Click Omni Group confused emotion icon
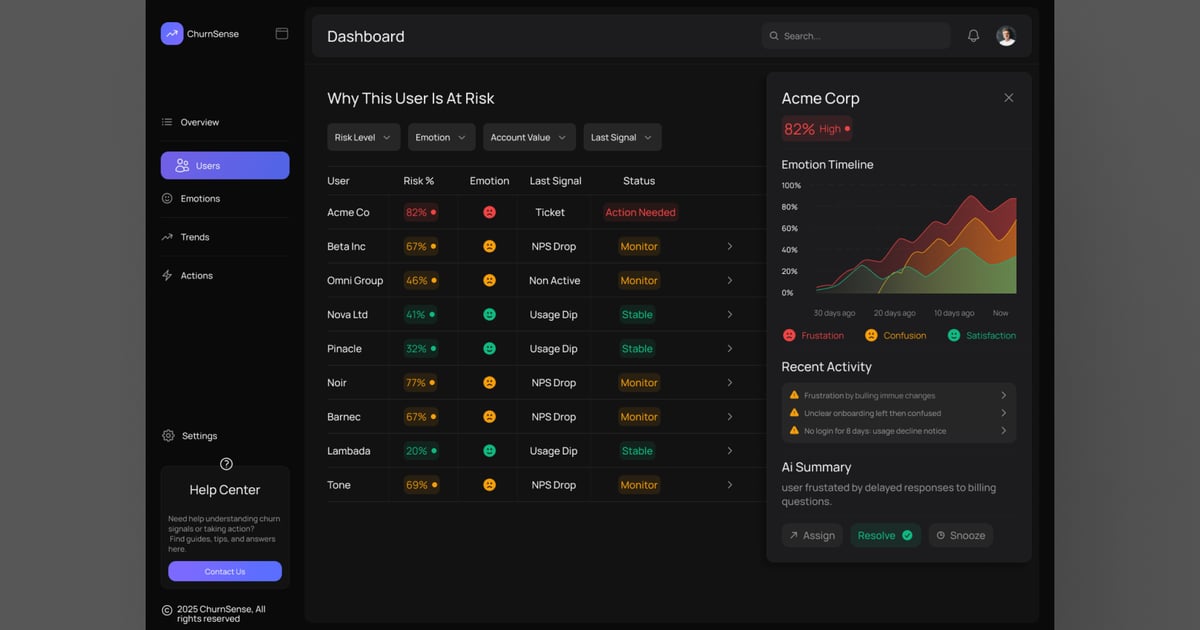This screenshot has width=1200, height=630. [489, 280]
